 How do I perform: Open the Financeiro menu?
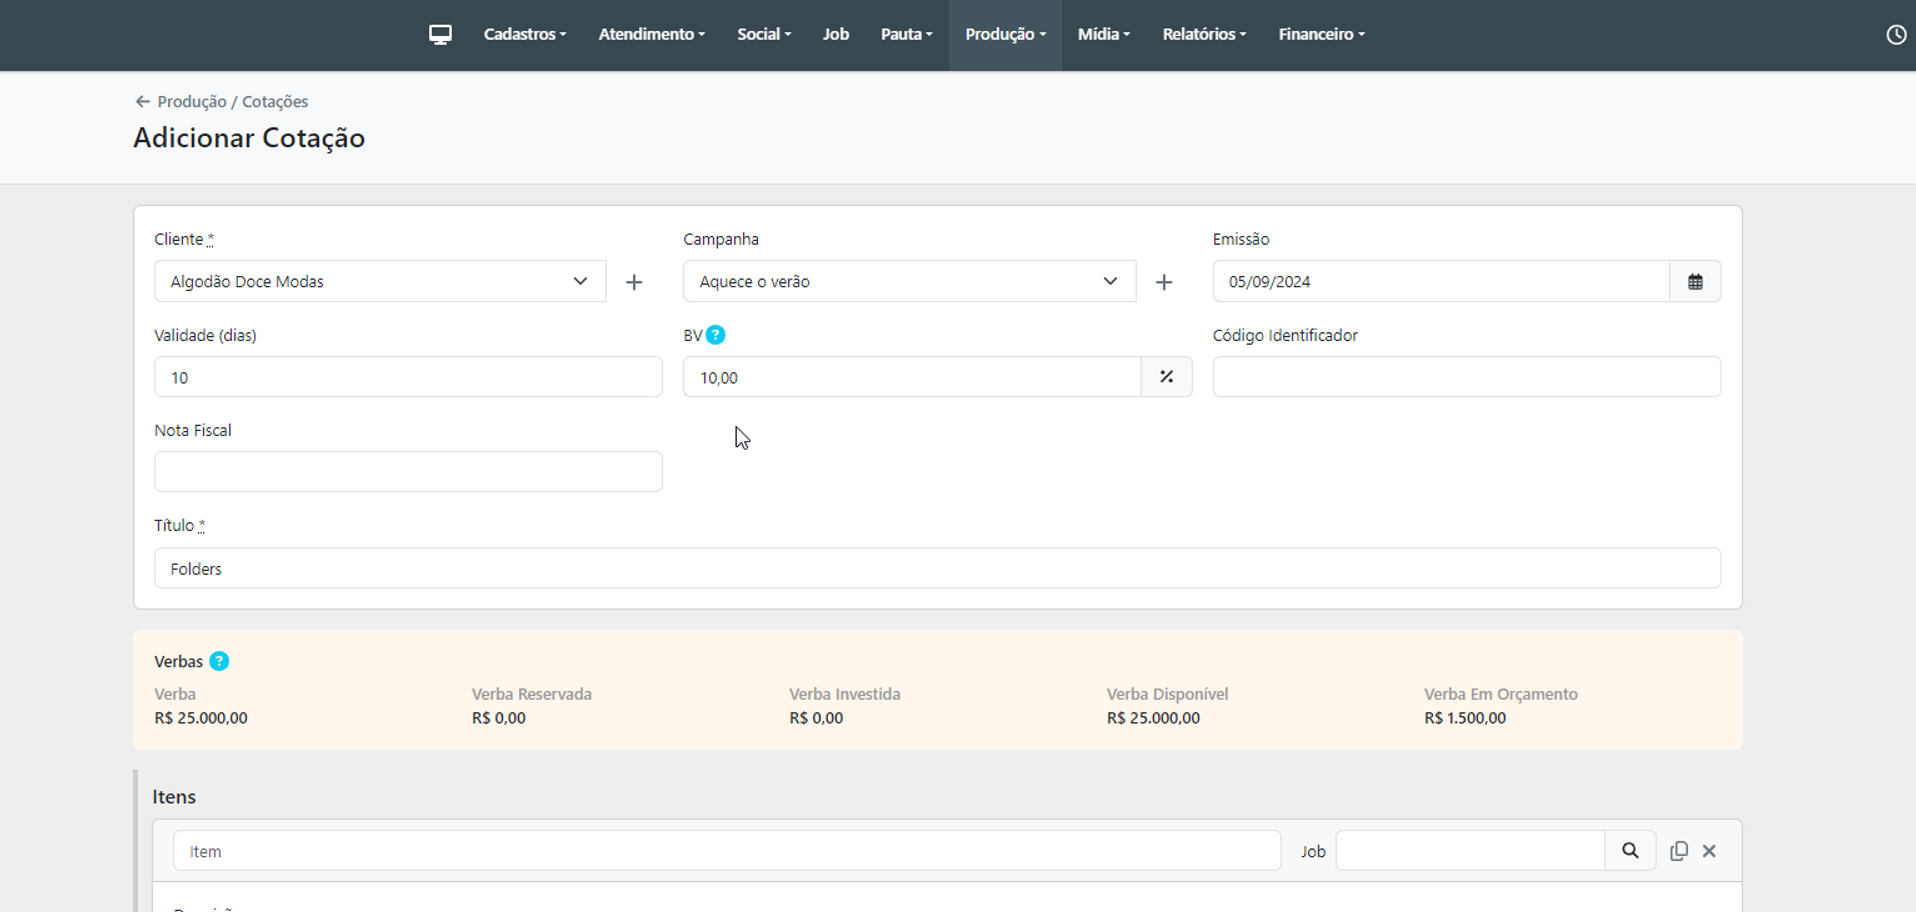coord(1320,35)
